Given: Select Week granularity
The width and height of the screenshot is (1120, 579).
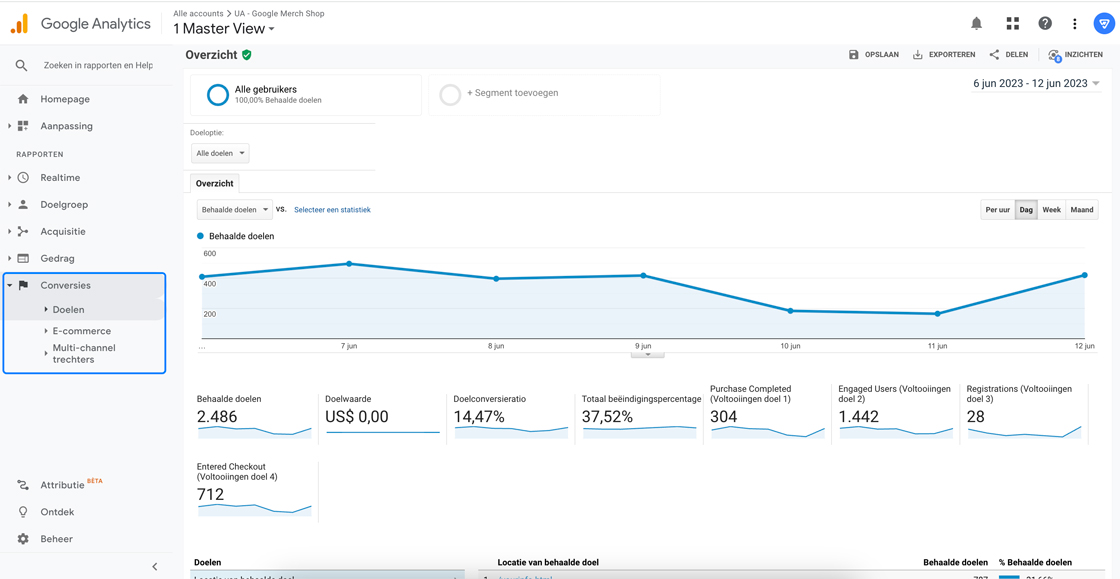Looking at the screenshot, I should pos(1051,210).
